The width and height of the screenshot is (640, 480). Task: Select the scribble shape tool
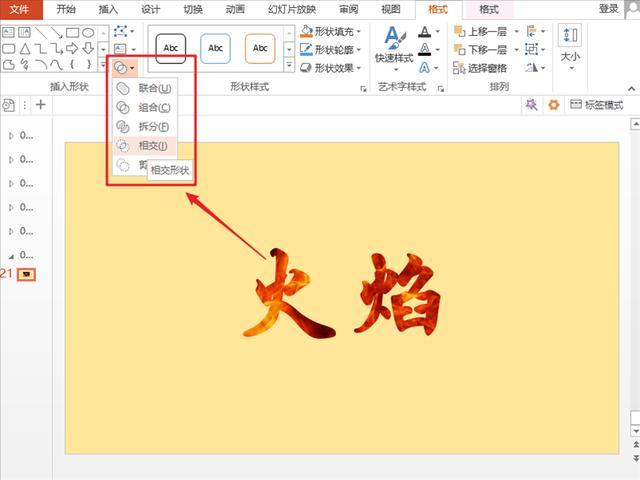[24, 64]
